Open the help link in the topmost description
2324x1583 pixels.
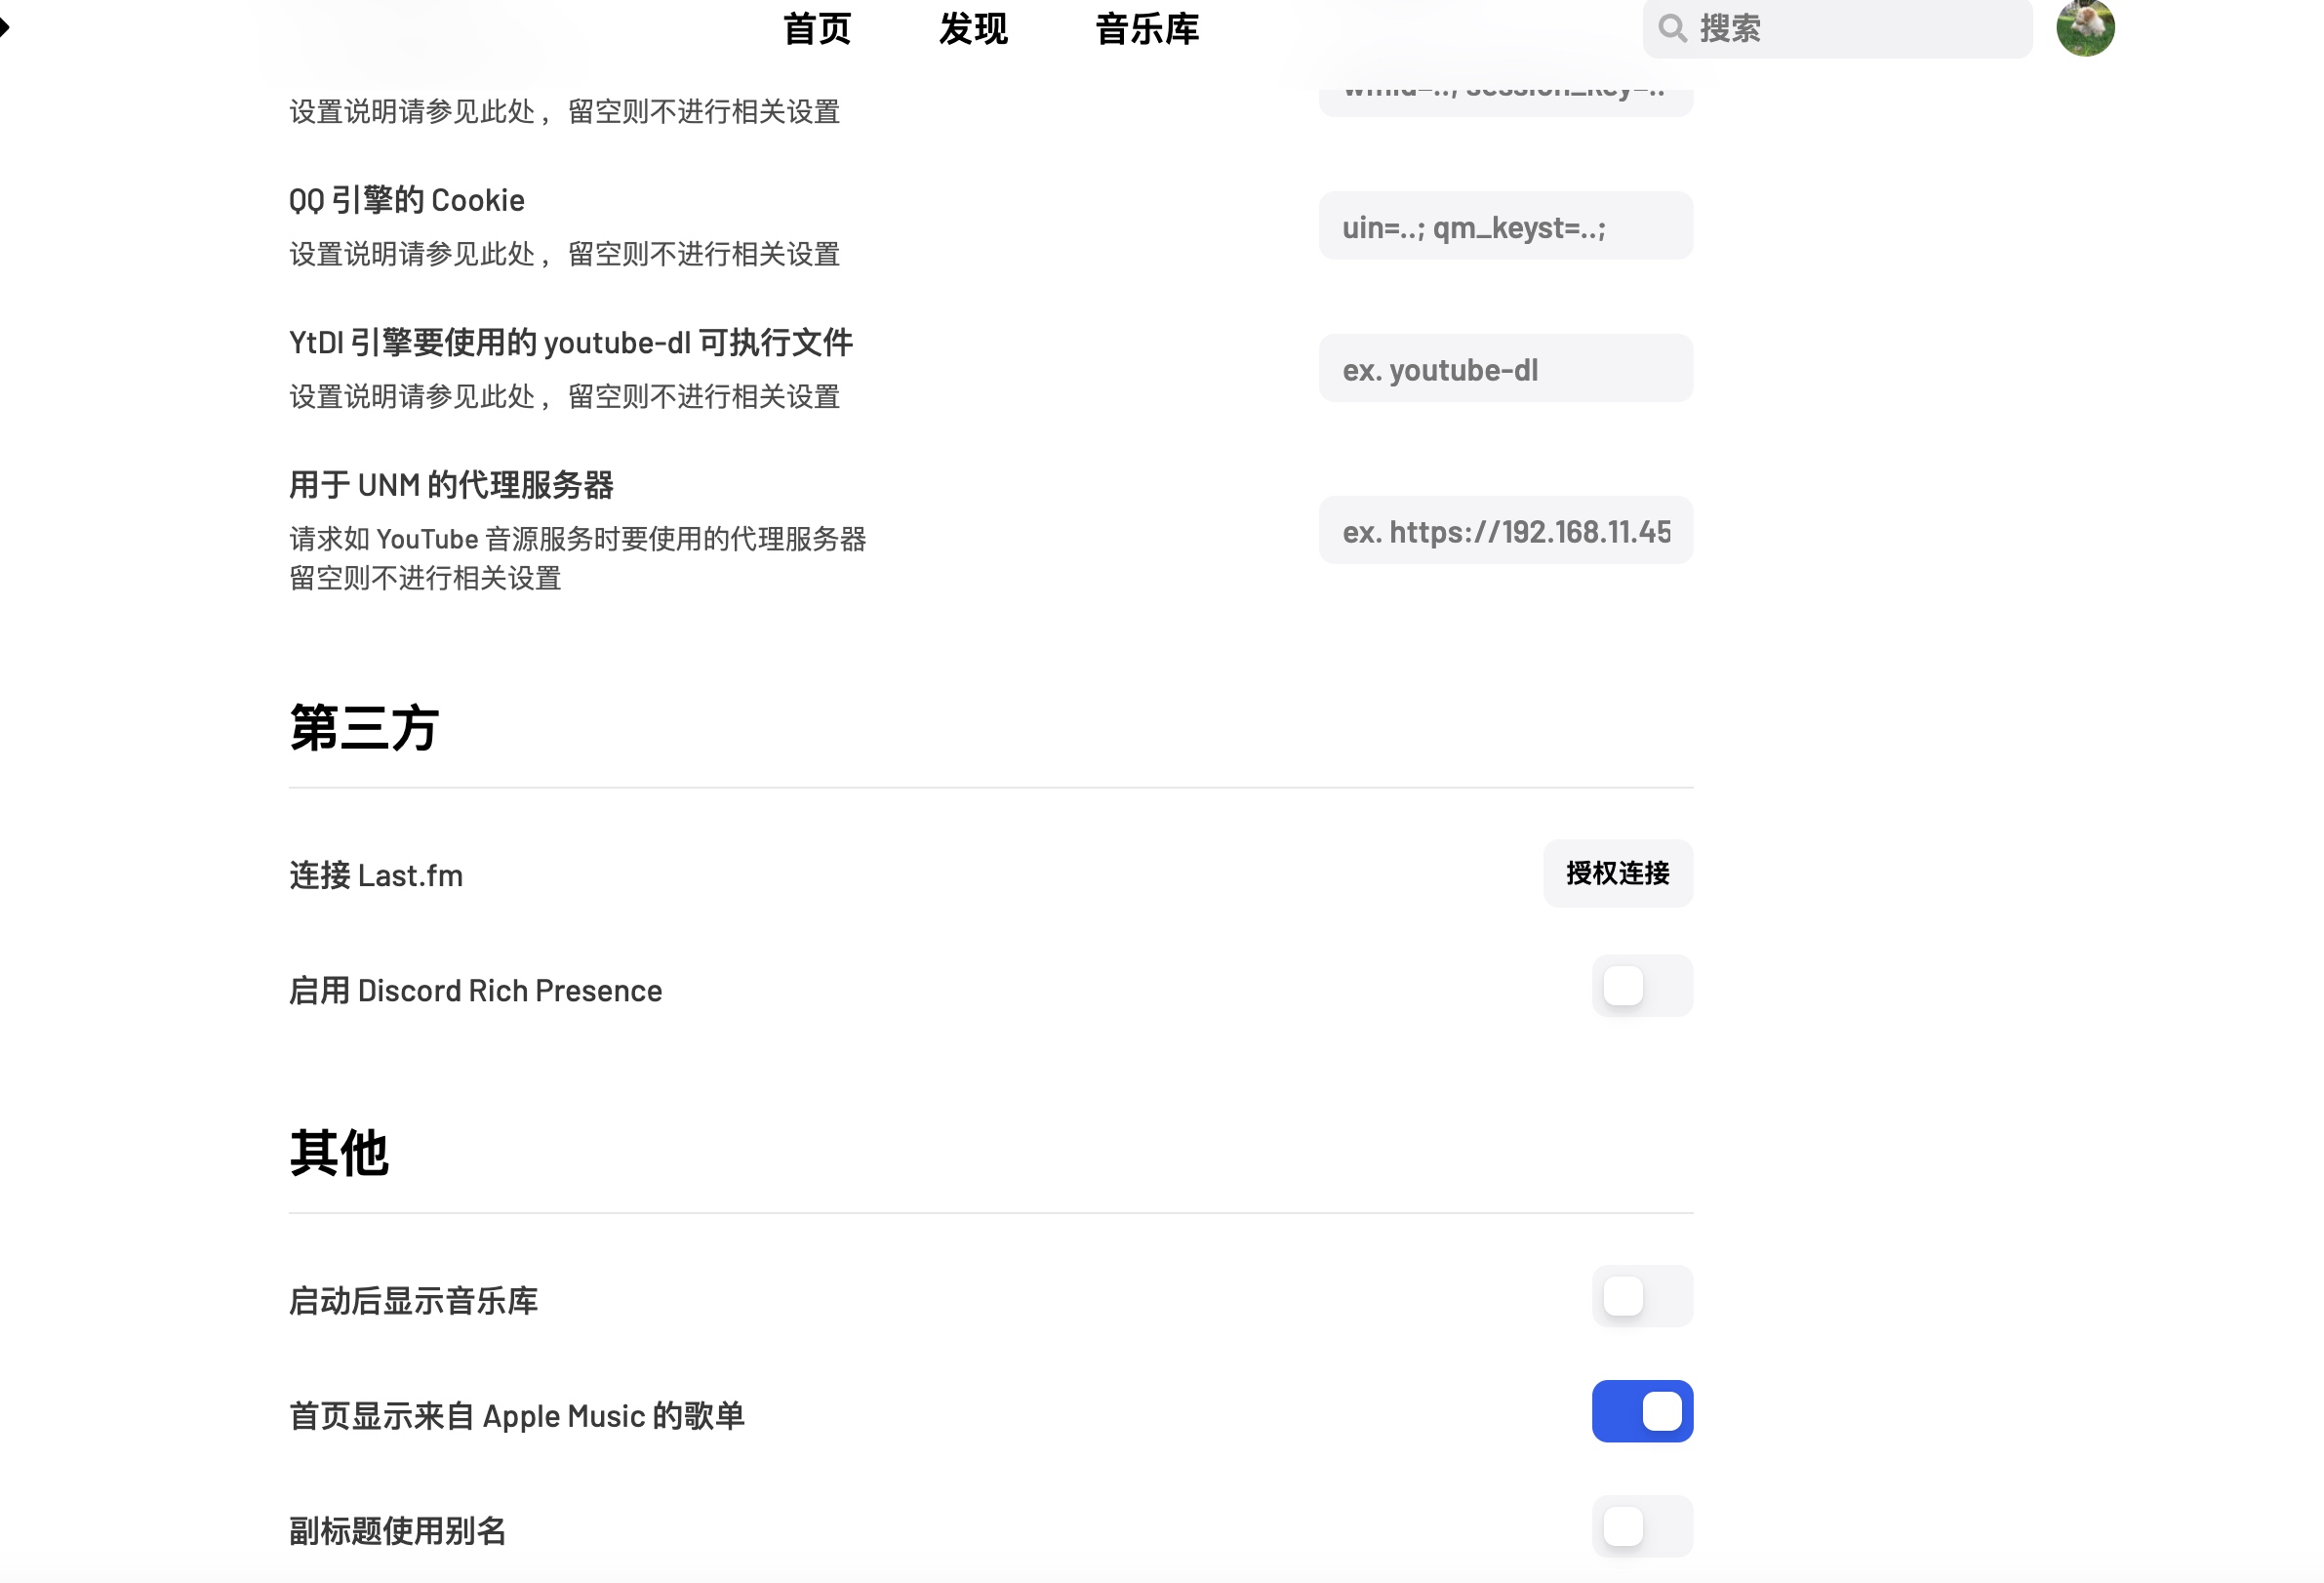coord(508,112)
